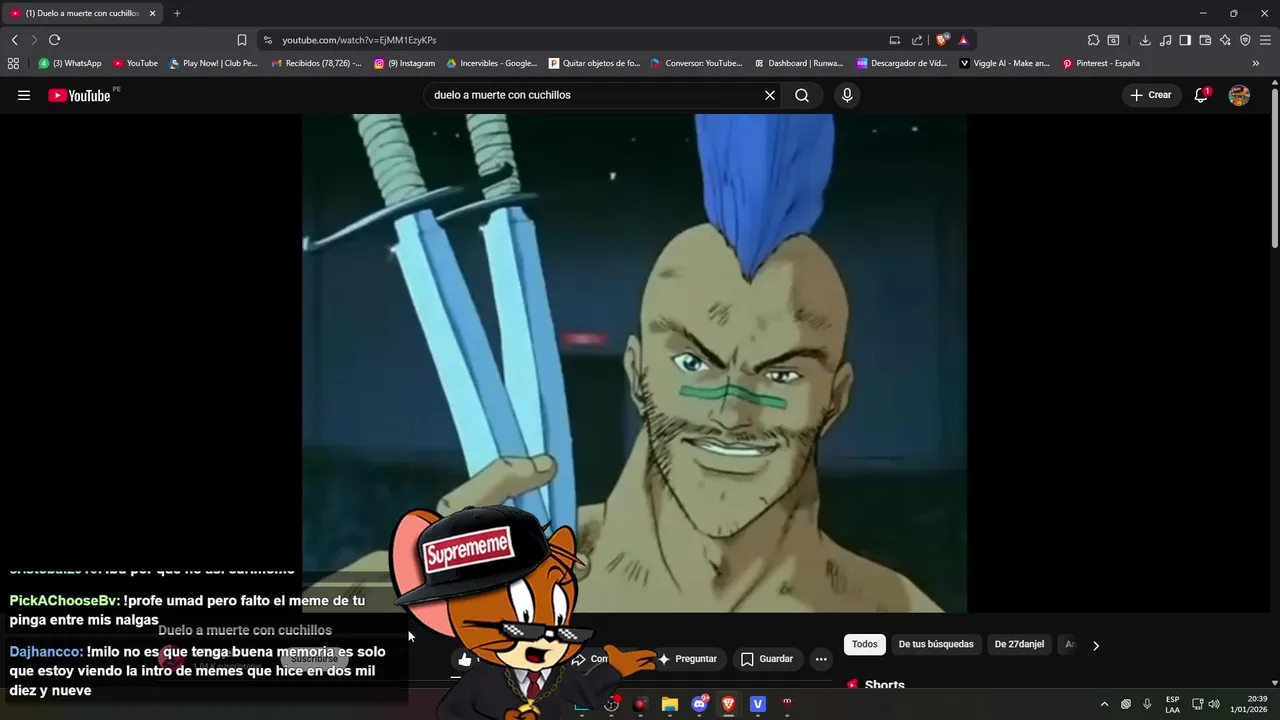Switch the ESP LAA input language
This screenshot has height=720, width=1280.
pos(1172,704)
